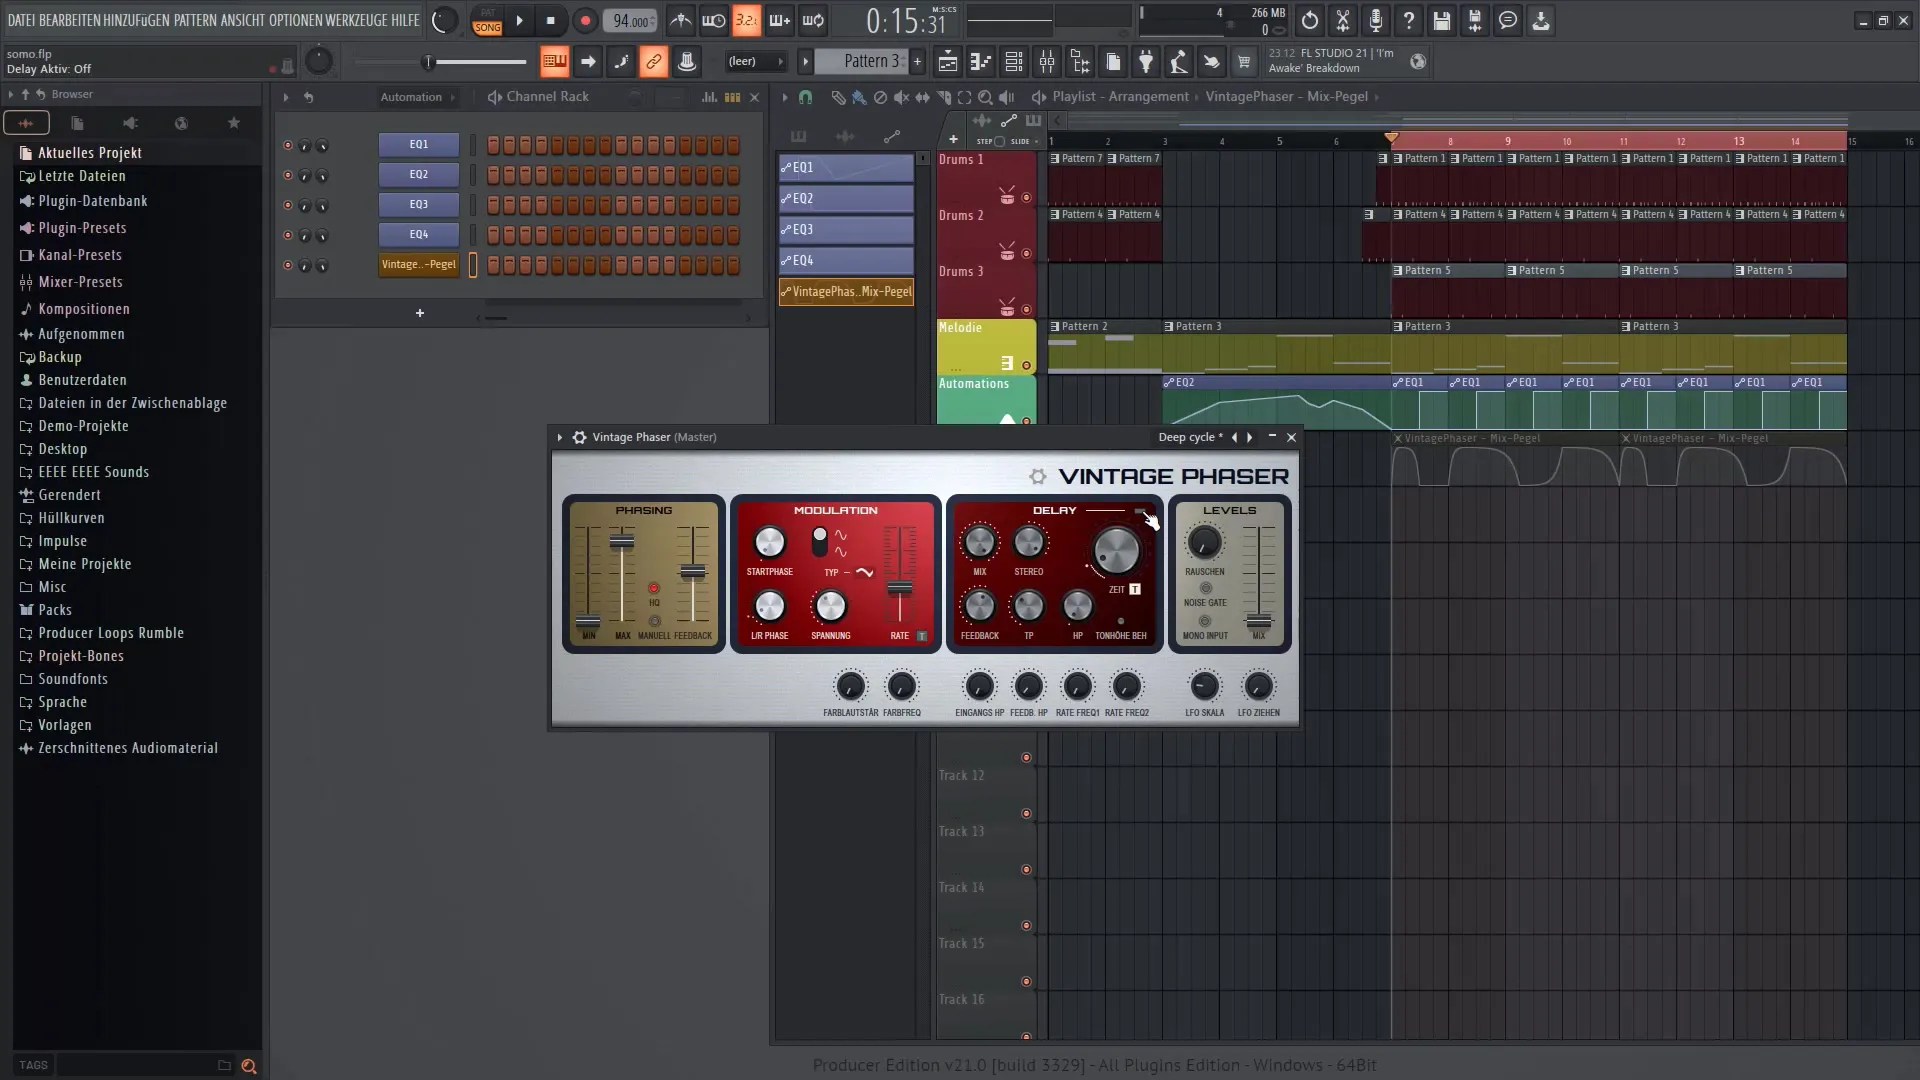Click the EQ4 channel button in Channel Rack
The height and width of the screenshot is (1080, 1920).
point(419,235)
